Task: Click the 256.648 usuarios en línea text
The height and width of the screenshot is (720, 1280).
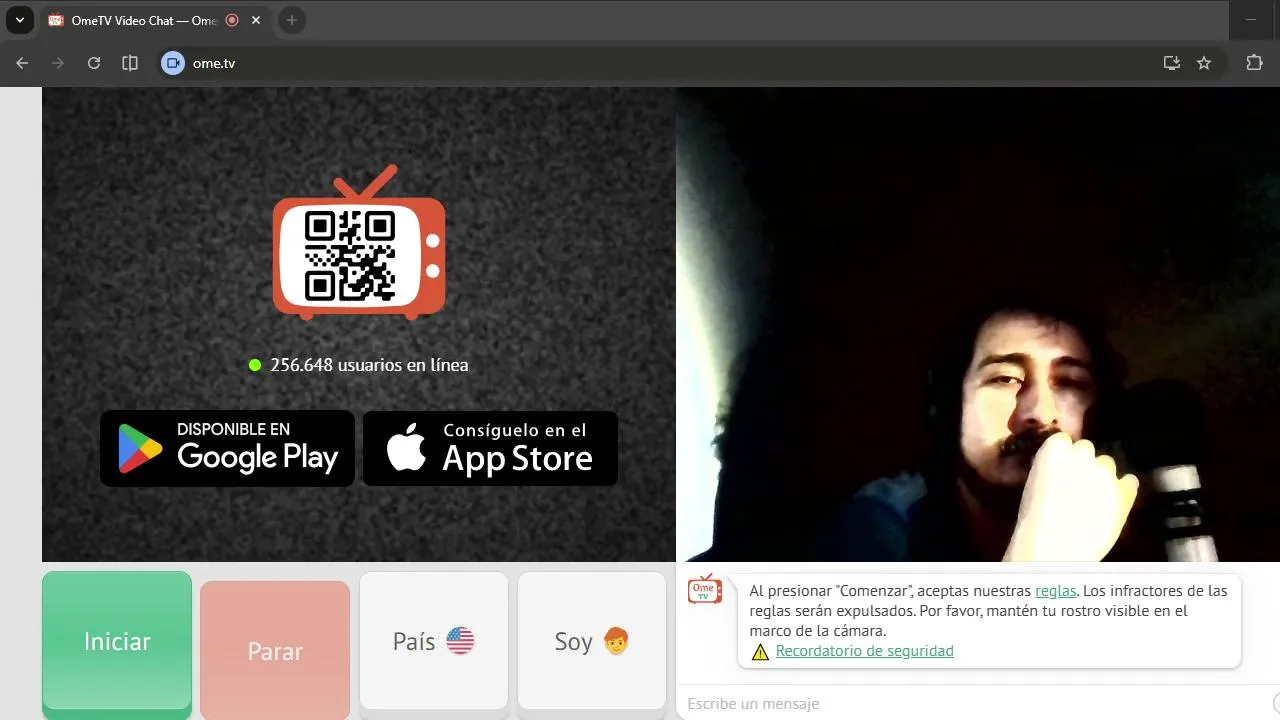Action: pyautogui.click(x=369, y=365)
